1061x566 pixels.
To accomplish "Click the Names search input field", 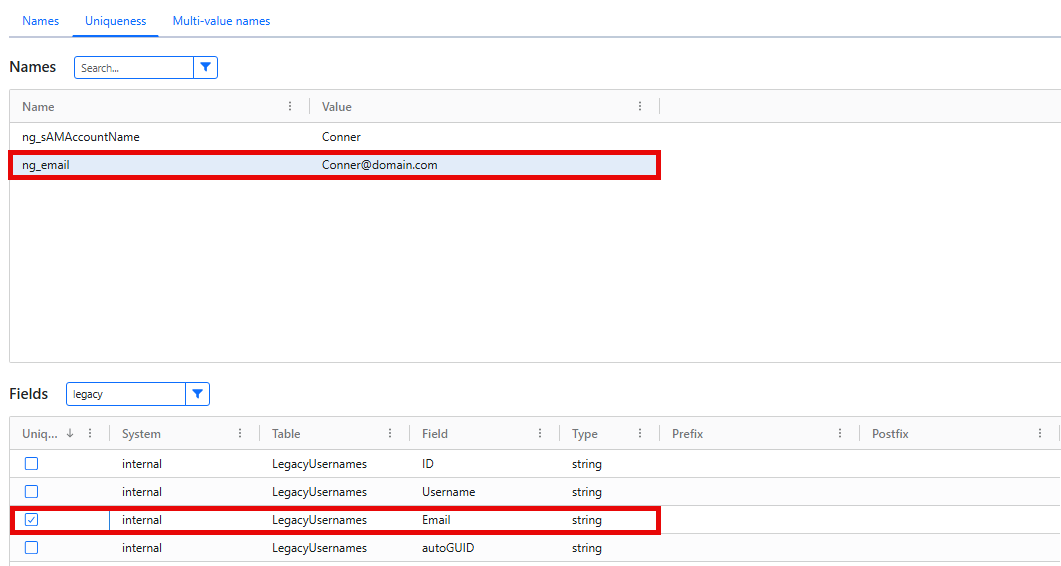I will 134,68.
